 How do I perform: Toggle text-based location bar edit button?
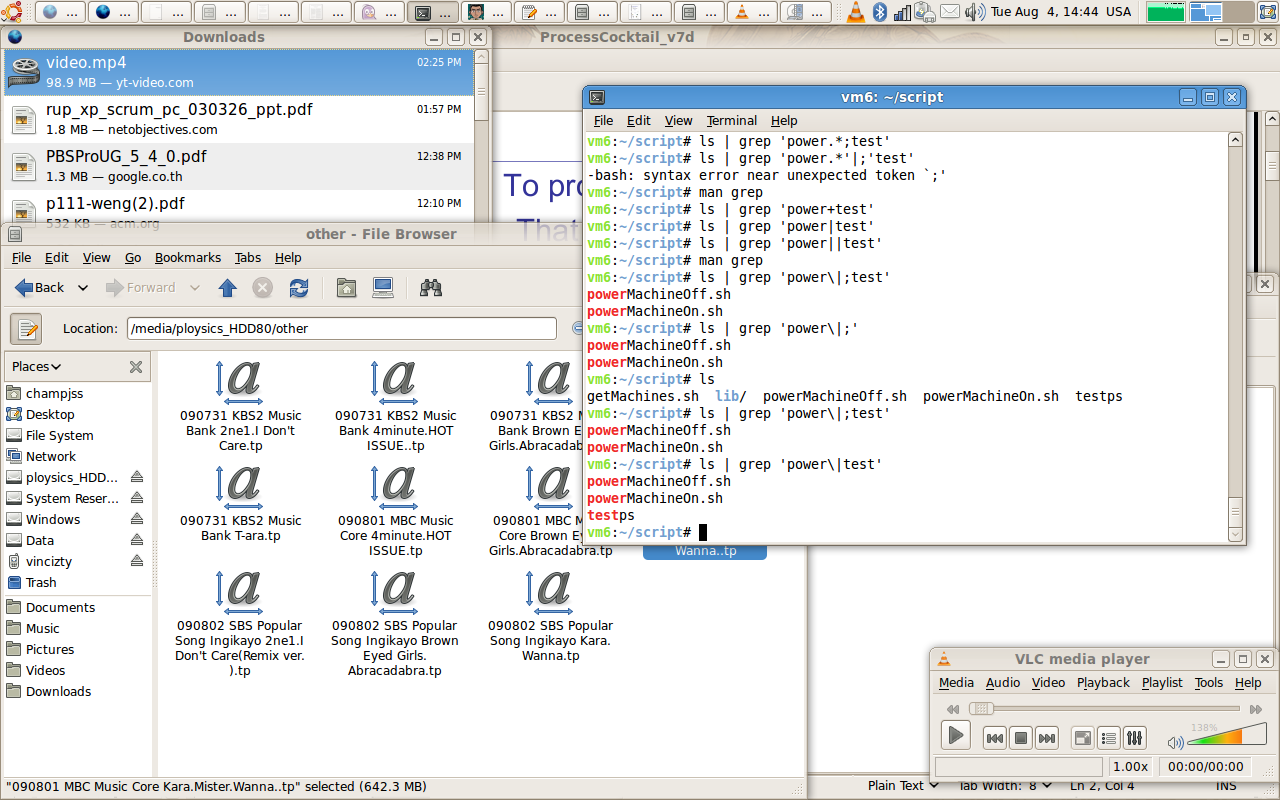pyautogui.click(x=26, y=328)
